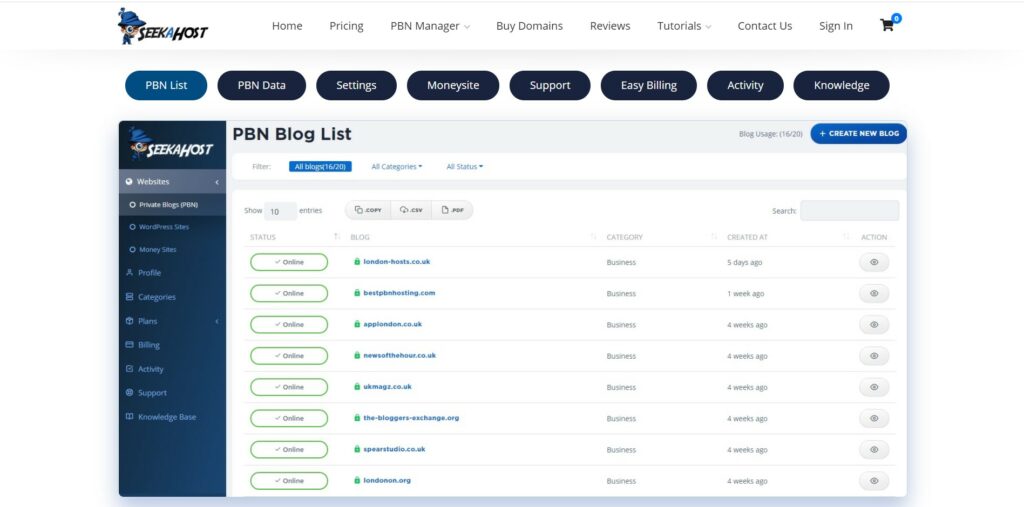The width and height of the screenshot is (1024, 507).
Task: Switch to PBN Data tab
Action: [261, 86]
